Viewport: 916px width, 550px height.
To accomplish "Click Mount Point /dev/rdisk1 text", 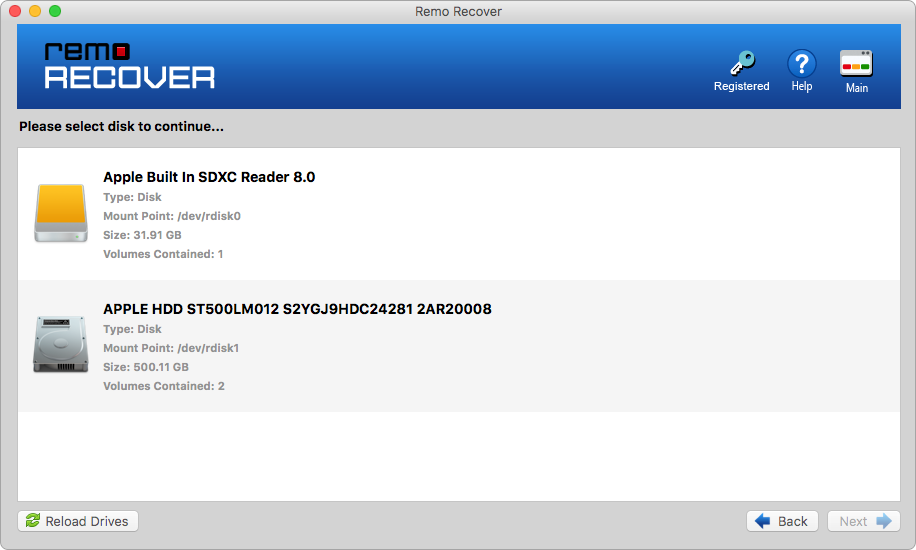I will click(x=171, y=348).
